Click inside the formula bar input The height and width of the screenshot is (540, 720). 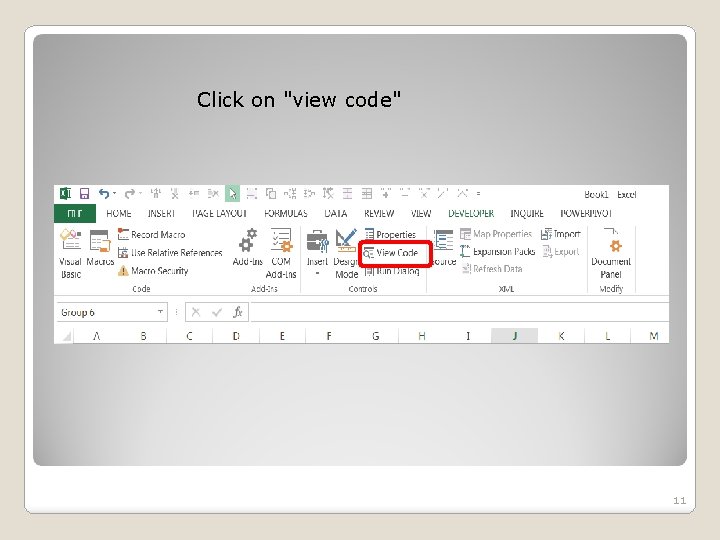(459, 312)
